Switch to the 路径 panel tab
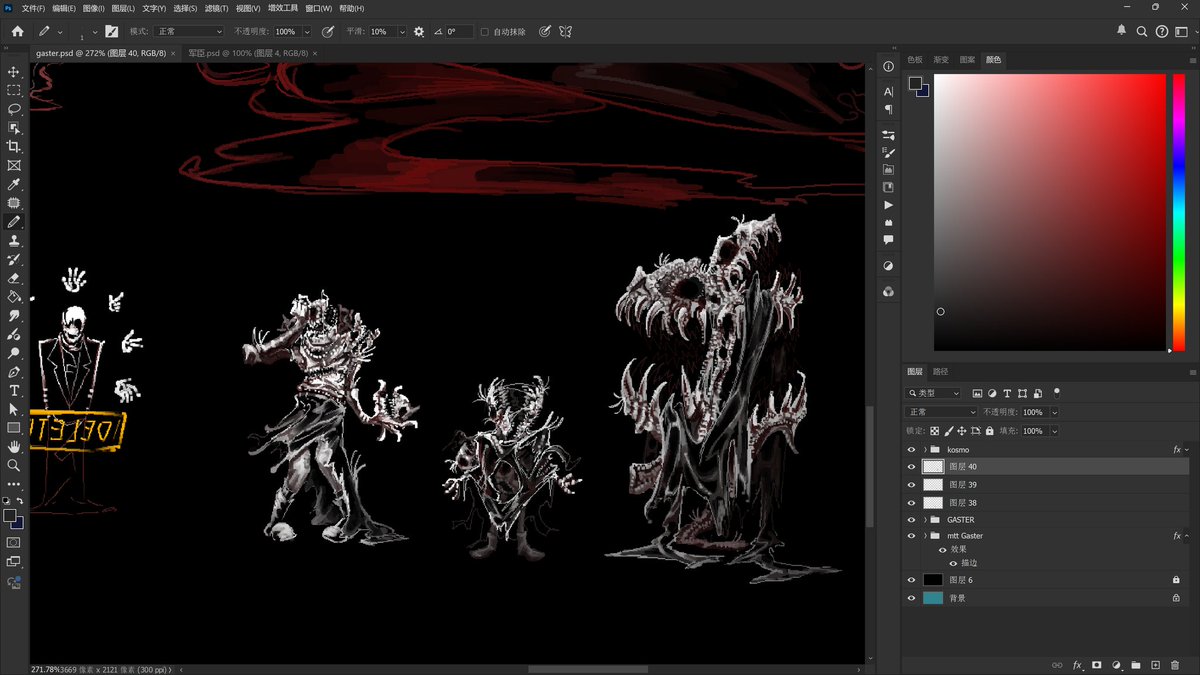This screenshot has height=675, width=1200. pos(941,371)
